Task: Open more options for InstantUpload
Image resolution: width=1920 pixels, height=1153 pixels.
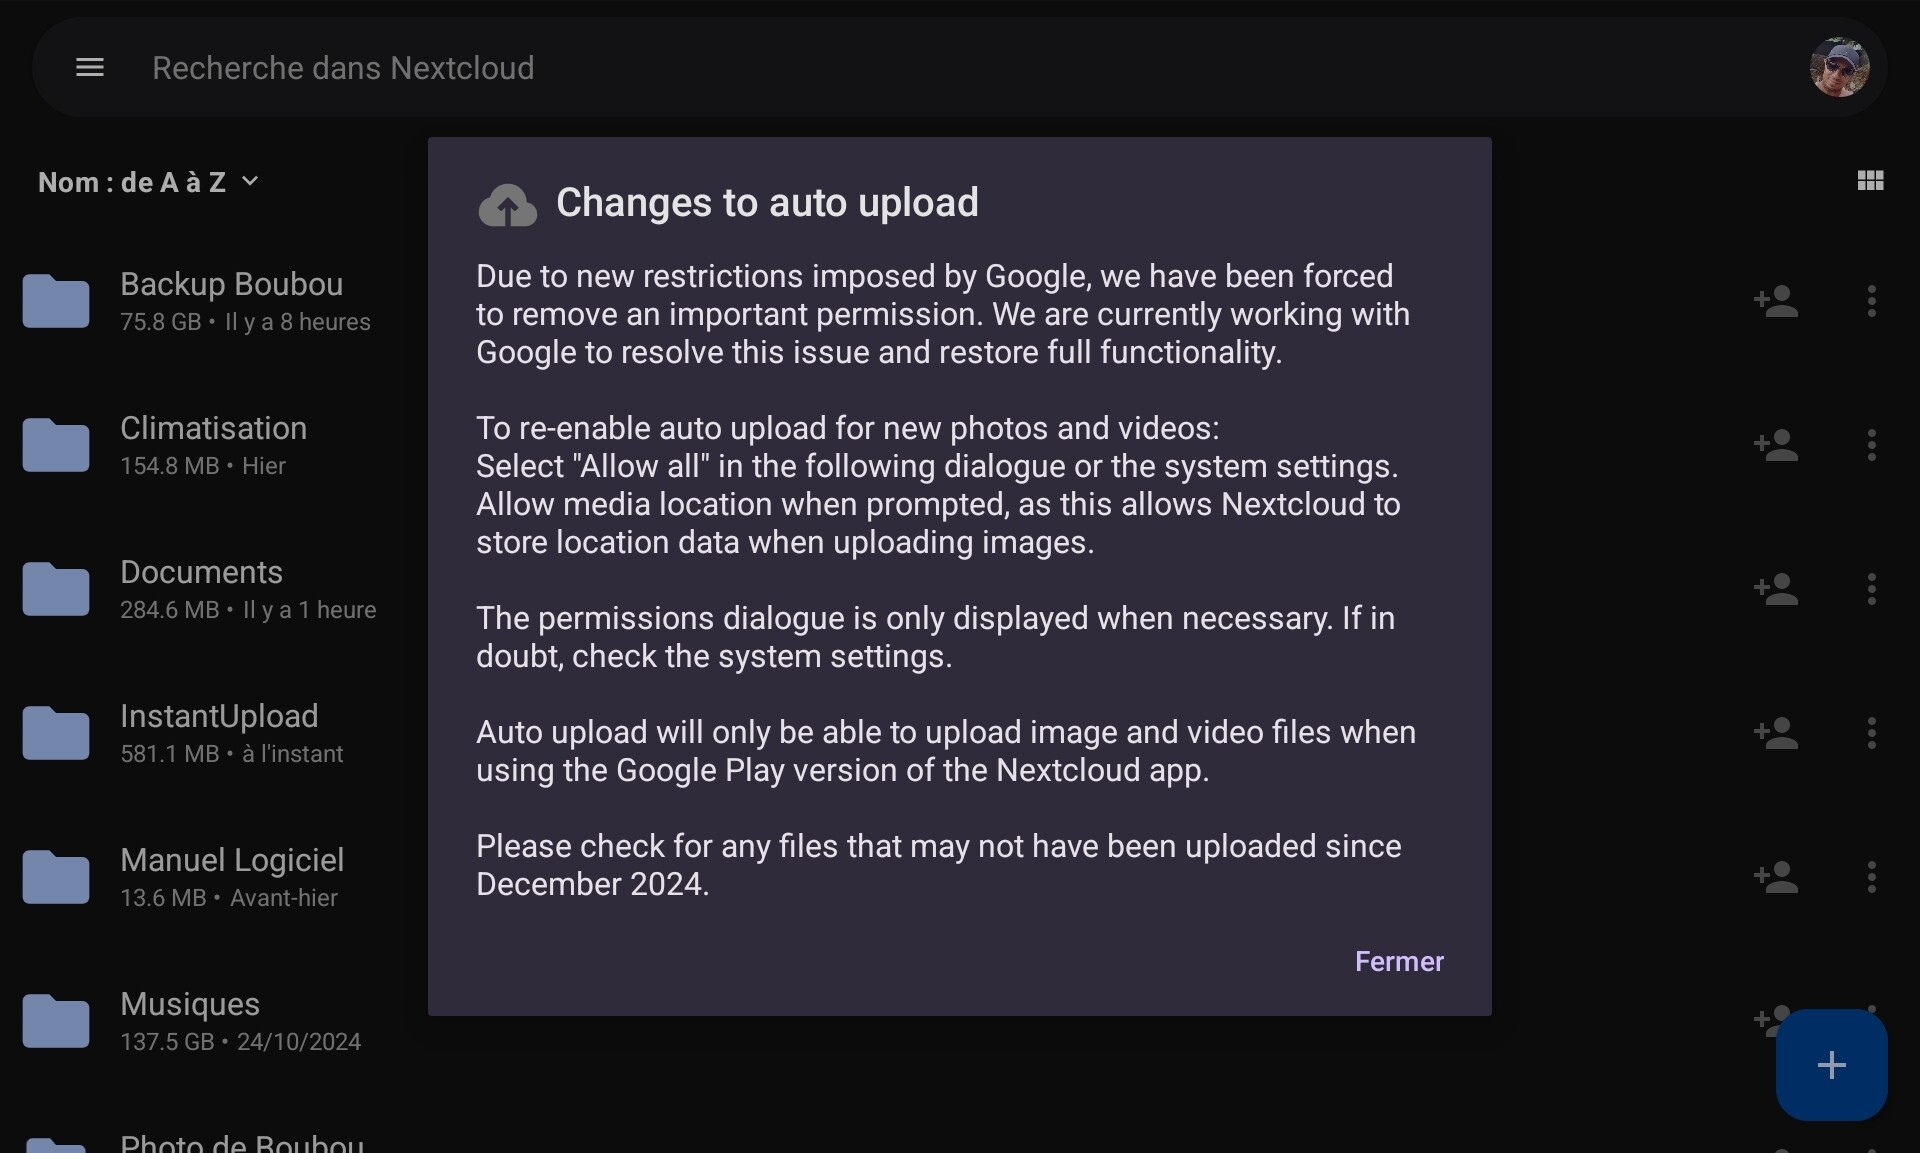Action: click(x=1871, y=733)
